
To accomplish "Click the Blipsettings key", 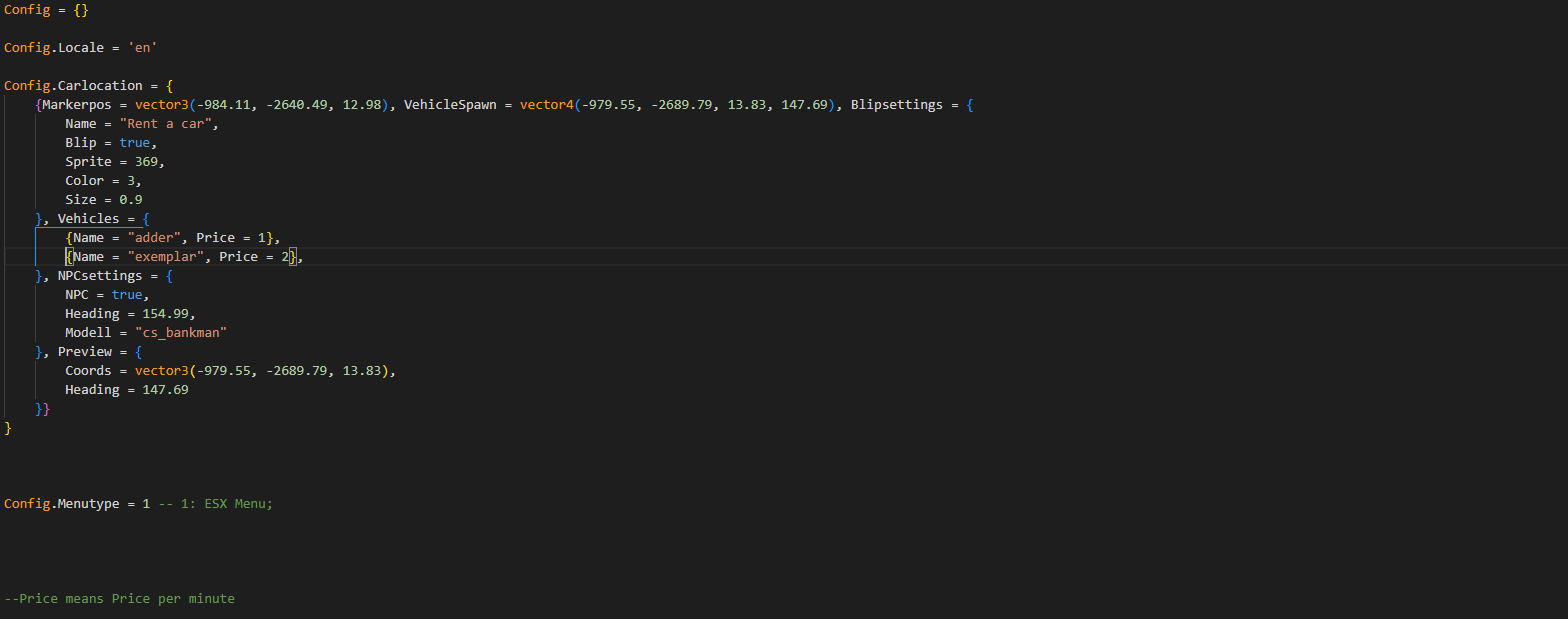I will [x=897, y=105].
